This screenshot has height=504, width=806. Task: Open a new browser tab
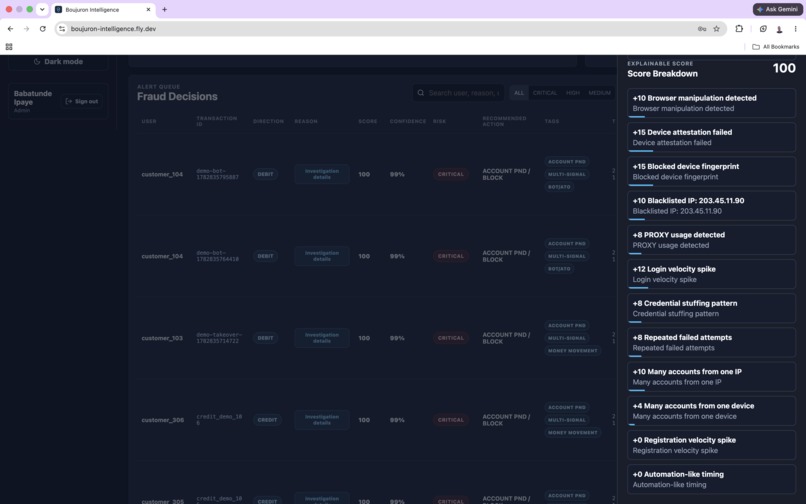[x=164, y=9]
